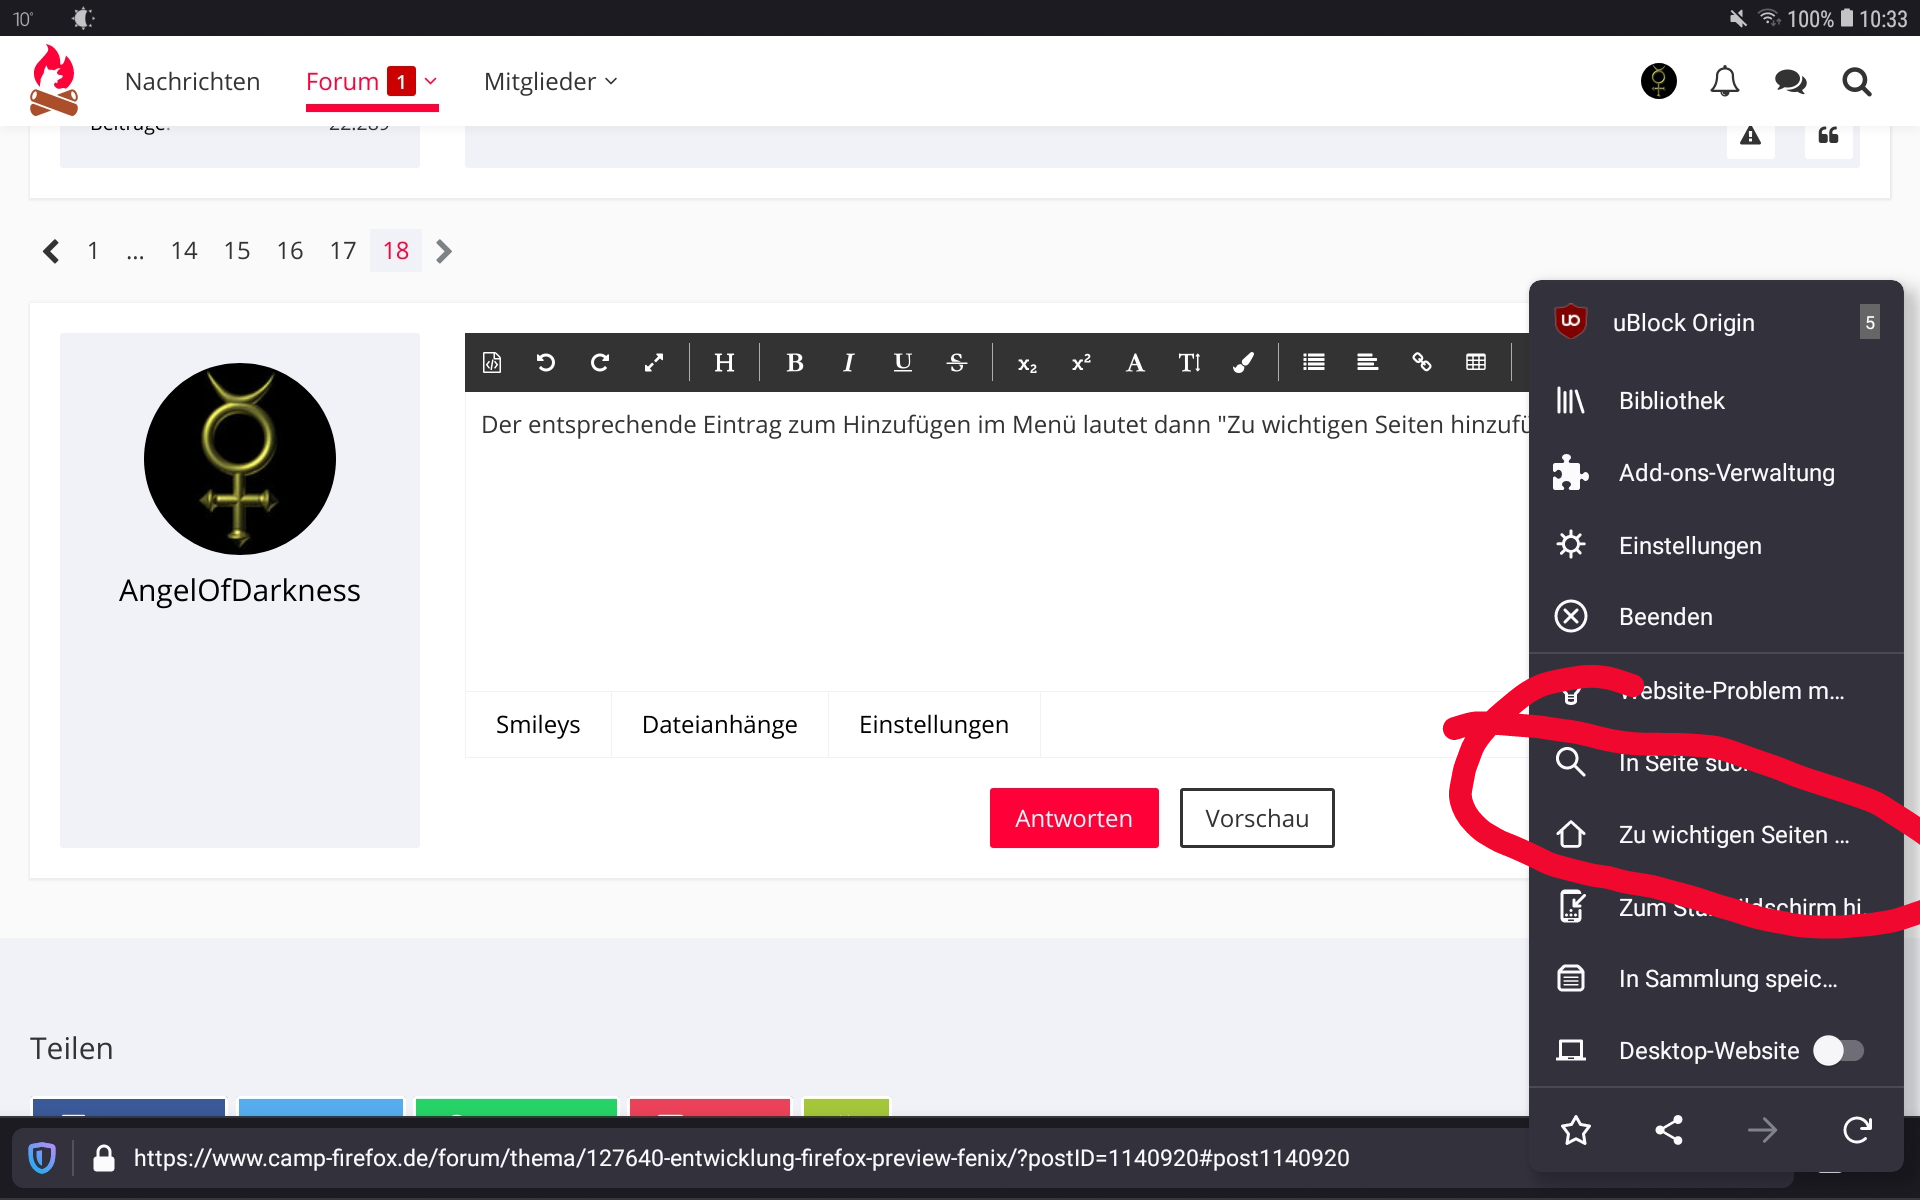Toggle bold formatting in editor toolbar
Screen dimensions: 1920x1200
[795, 363]
